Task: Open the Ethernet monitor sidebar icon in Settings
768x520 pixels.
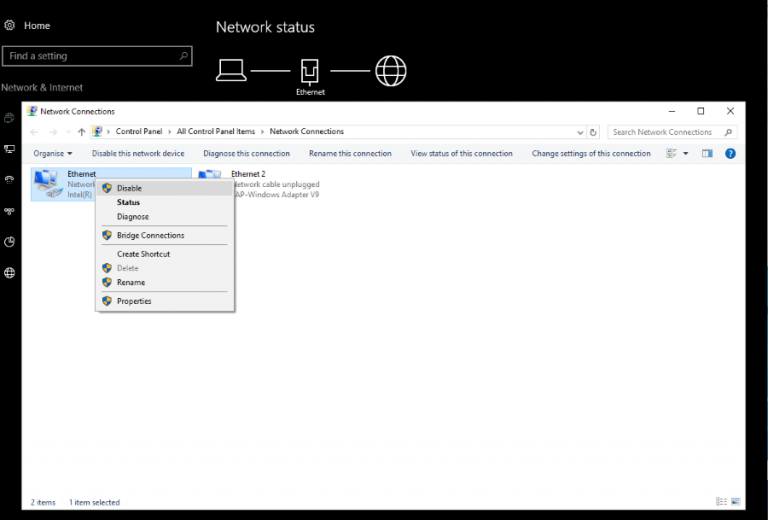Action: [9, 149]
